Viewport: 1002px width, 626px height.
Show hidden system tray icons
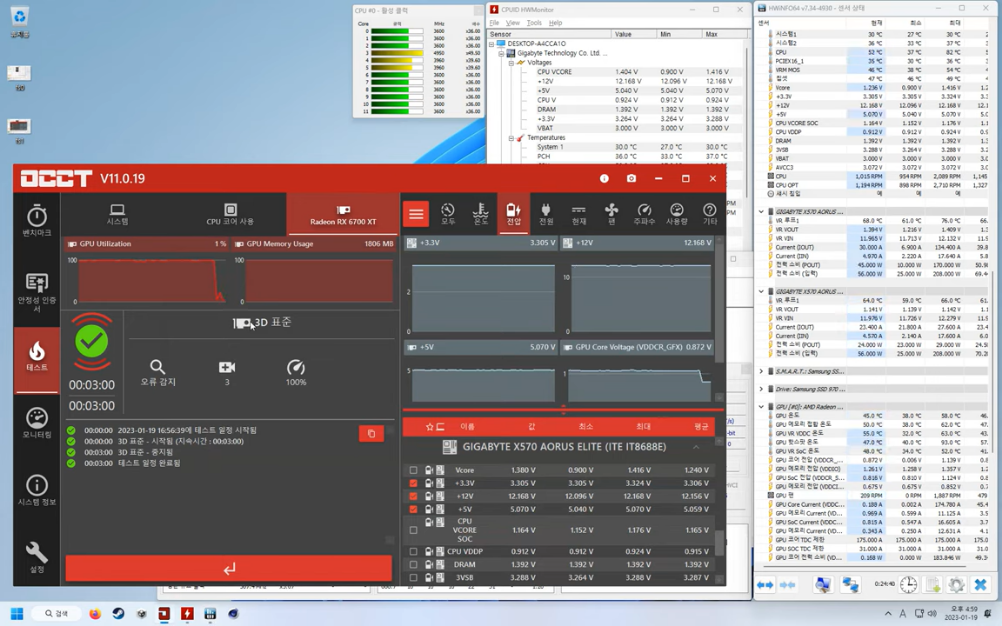(x=888, y=613)
